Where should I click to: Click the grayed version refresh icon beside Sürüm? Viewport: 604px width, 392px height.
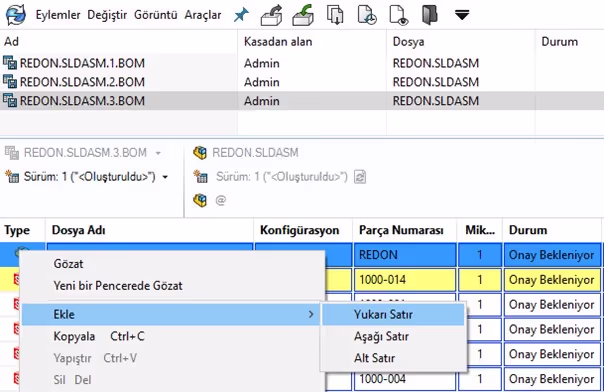(x=360, y=177)
